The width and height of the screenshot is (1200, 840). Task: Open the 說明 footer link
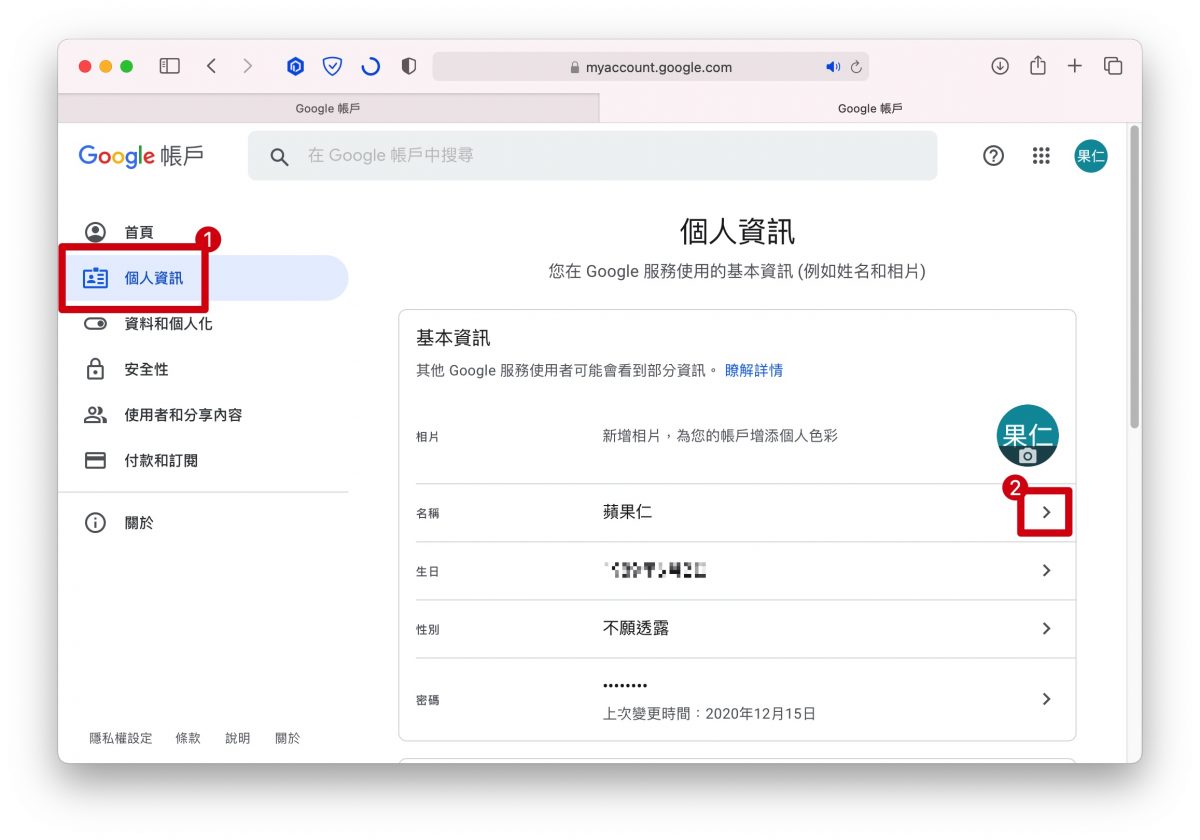pyautogui.click(x=238, y=738)
